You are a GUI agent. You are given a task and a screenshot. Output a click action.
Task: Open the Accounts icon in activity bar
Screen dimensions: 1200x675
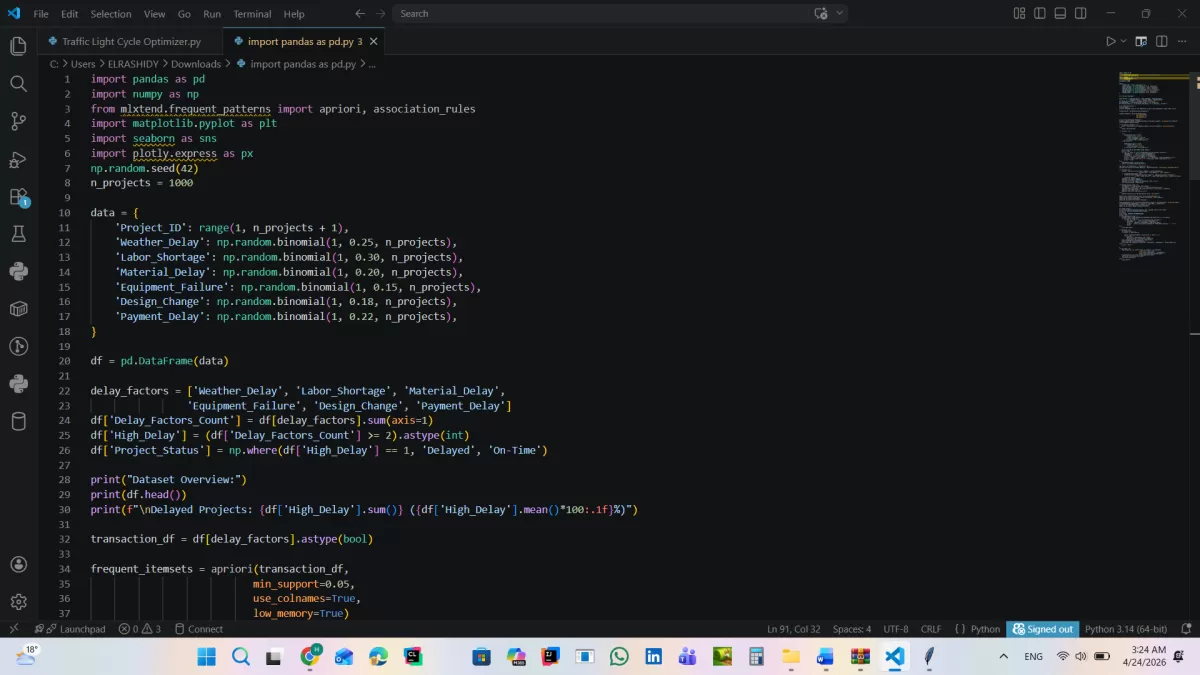click(x=18, y=564)
